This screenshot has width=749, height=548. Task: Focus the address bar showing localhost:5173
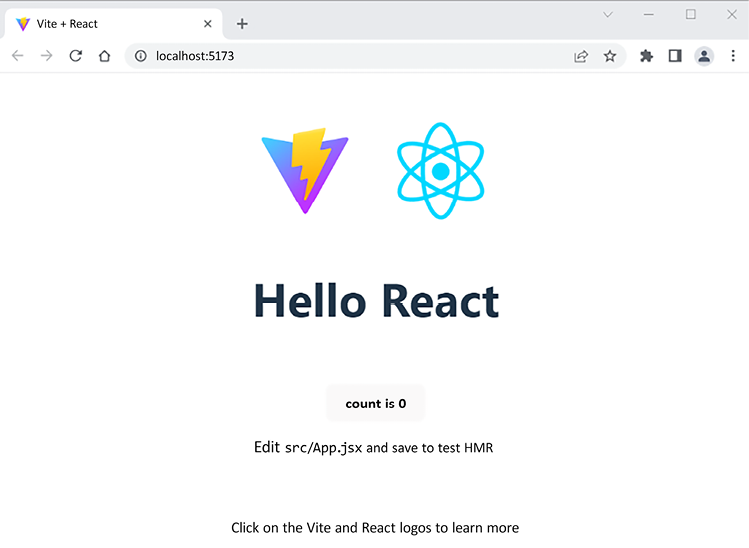point(350,56)
